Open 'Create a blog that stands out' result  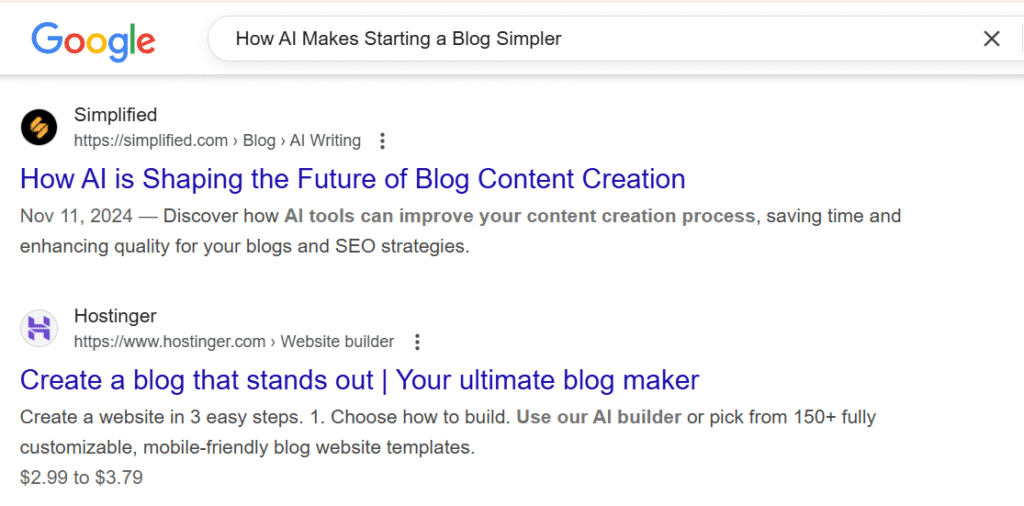point(359,380)
